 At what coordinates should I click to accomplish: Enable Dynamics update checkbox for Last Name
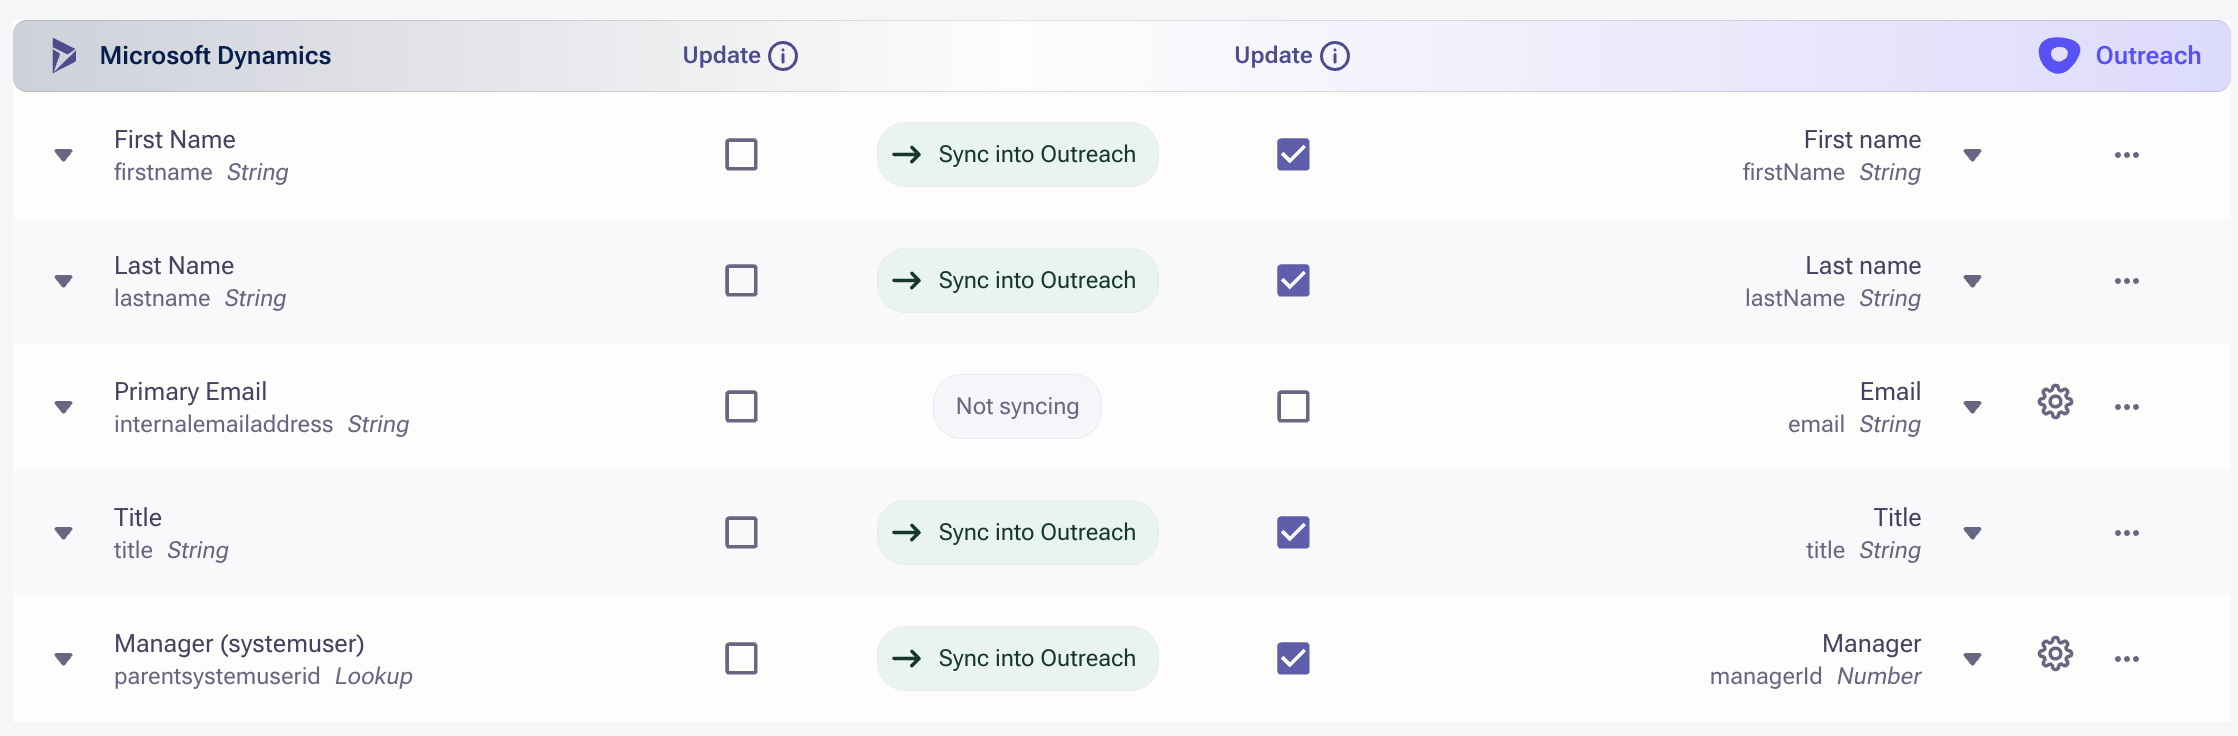[x=741, y=281]
